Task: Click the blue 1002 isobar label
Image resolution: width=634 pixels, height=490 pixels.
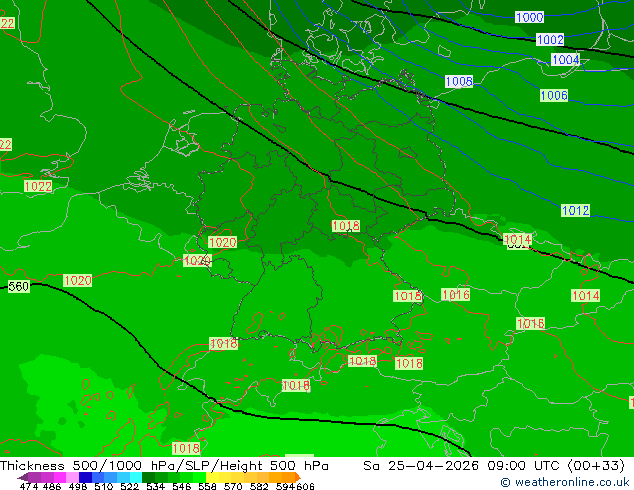Action: pyautogui.click(x=550, y=40)
